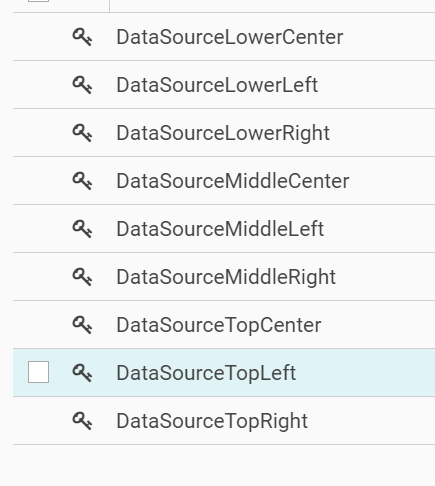Toggle the select-all checkbox in the header
This screenshot has height=486, width=435.
[38, 1]
